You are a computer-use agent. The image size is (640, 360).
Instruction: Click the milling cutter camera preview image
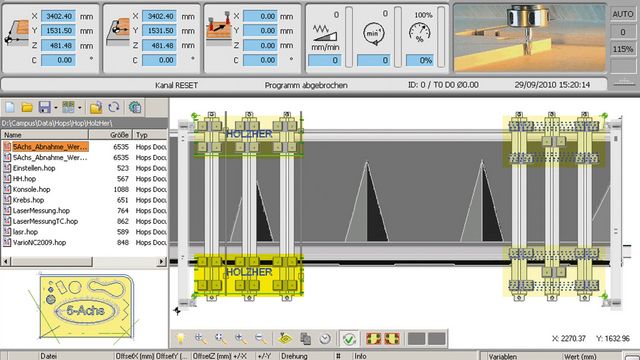[529, 38]
